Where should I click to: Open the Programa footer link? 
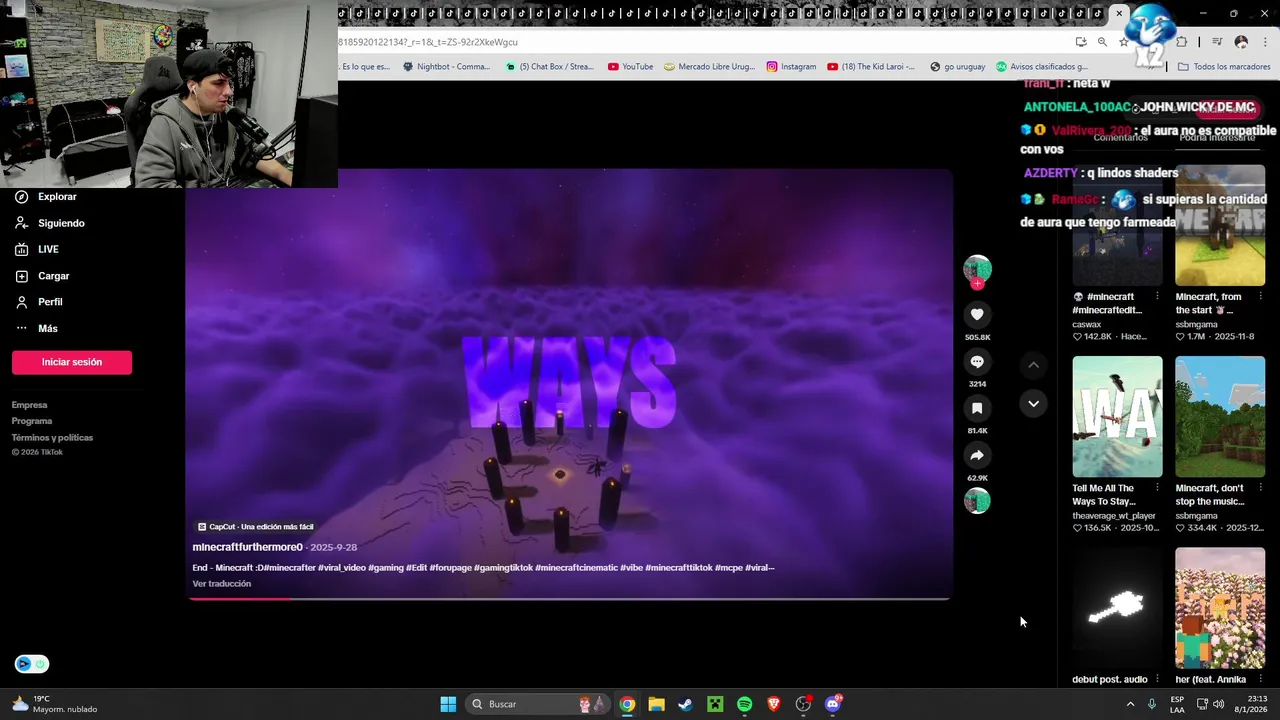32,421
